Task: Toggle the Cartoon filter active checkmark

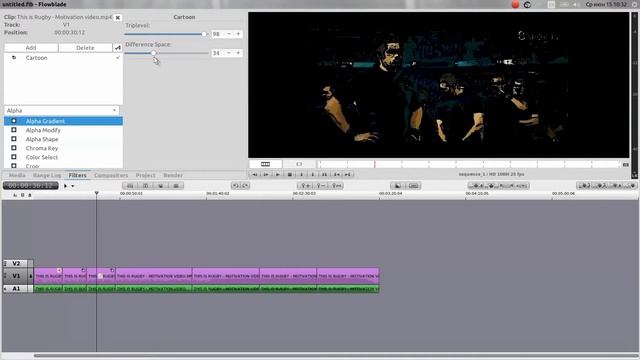Action: click(x=118, y=58)
